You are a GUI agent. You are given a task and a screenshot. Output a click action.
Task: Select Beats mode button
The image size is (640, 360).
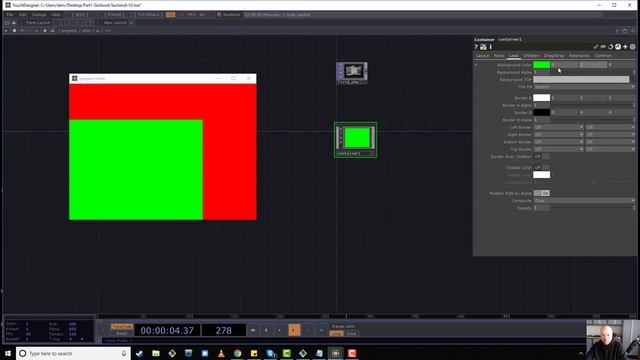122,333
